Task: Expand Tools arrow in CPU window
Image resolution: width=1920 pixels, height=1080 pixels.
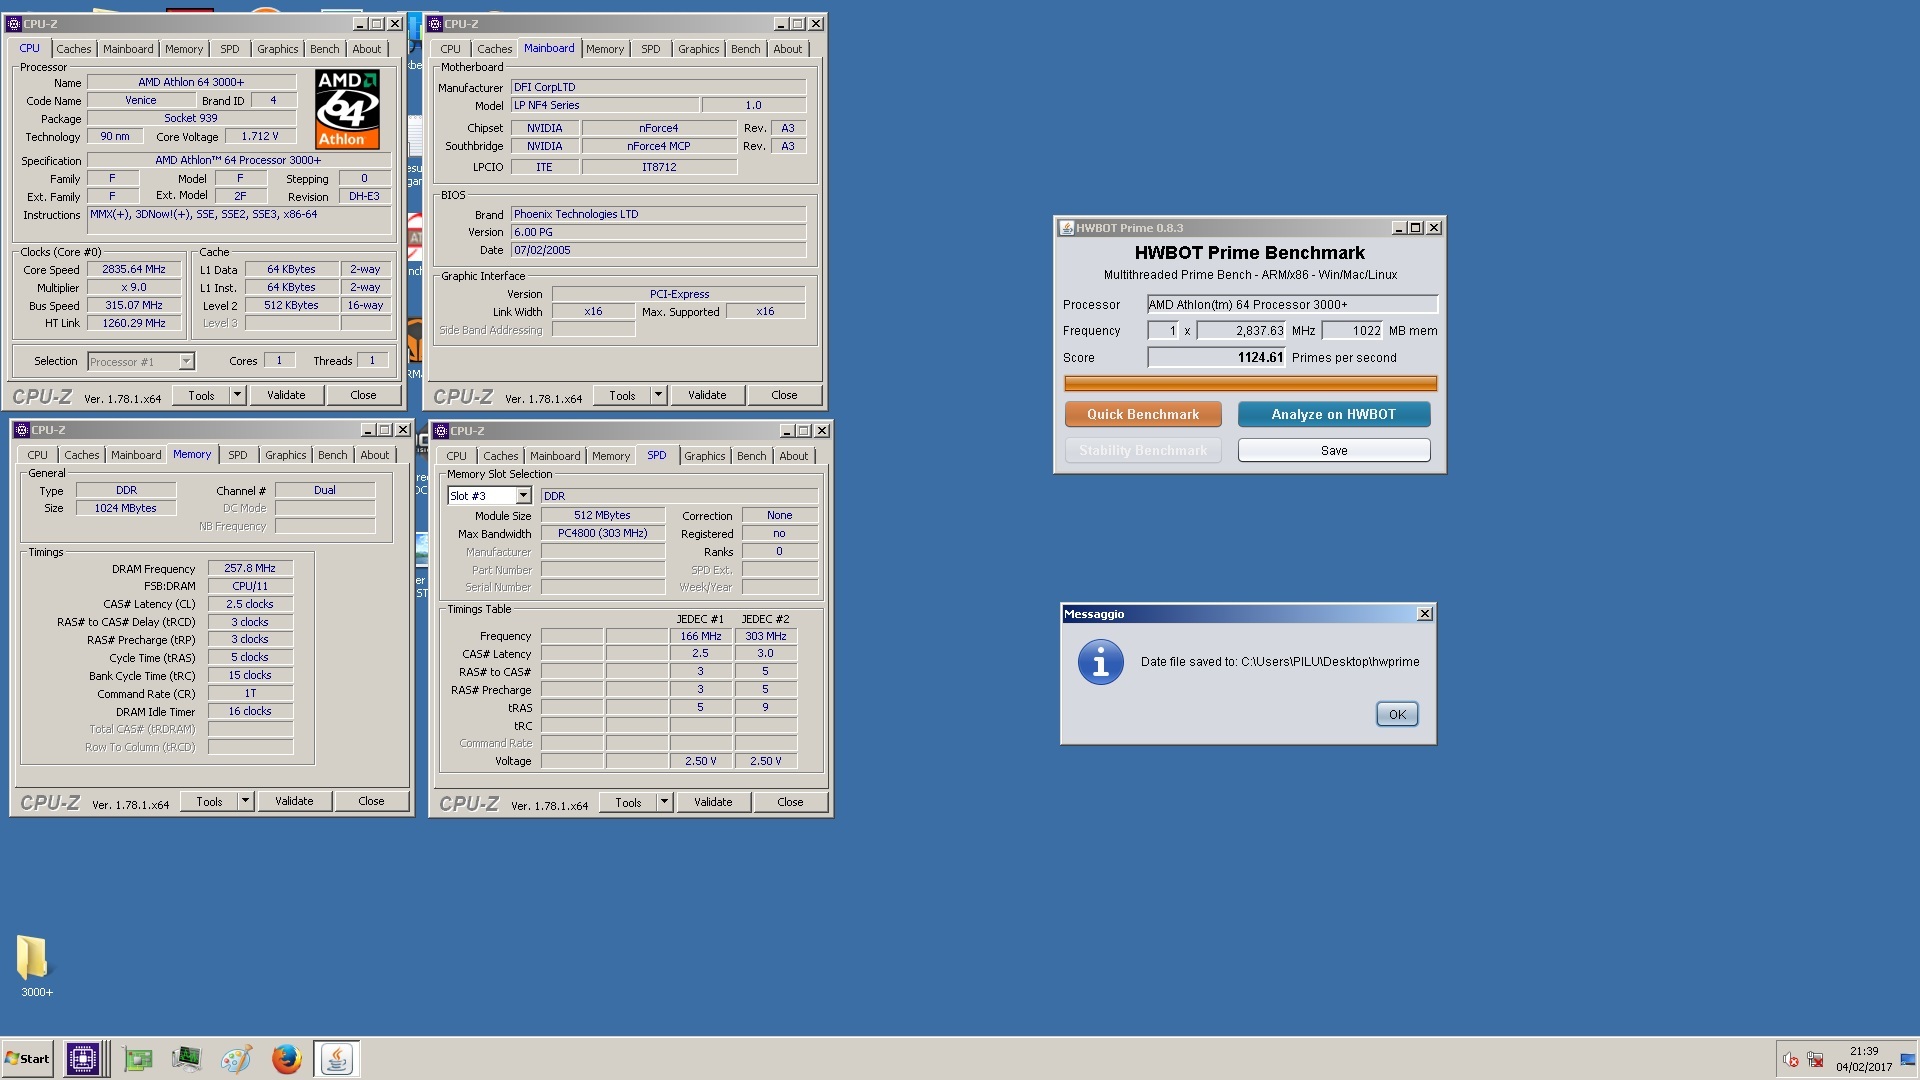Action: (237, 395)
